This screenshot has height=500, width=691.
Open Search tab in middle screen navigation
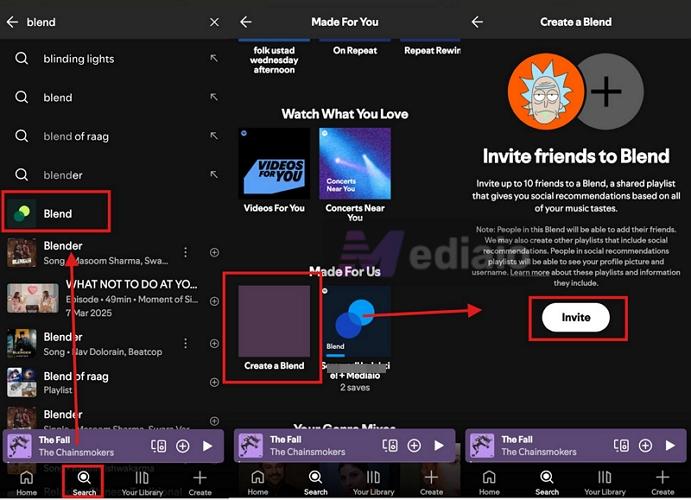[x=315, y=482]
